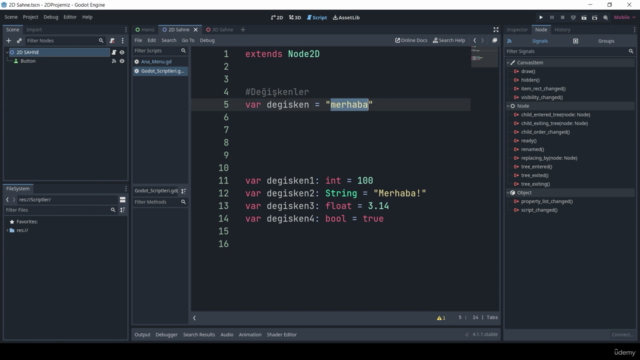This screenshot has height=360, width=640.
Task: Click the warning count indicator
Action: coord(441,318)
